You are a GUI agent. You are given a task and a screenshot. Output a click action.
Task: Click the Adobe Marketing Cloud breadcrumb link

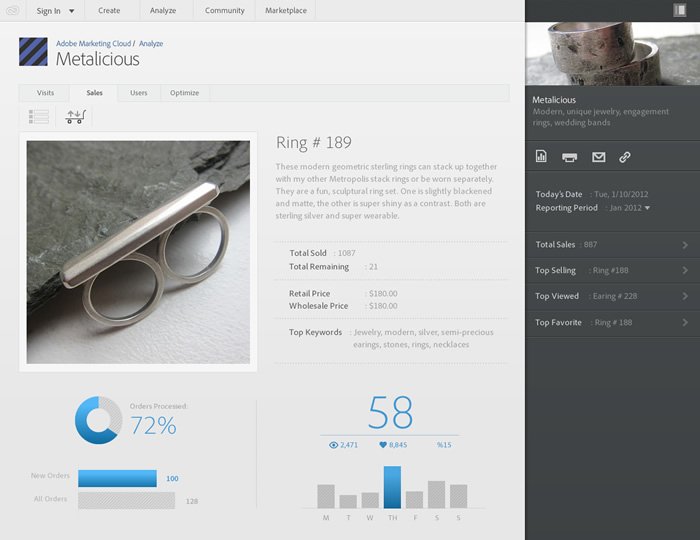[x=93, y=44]
